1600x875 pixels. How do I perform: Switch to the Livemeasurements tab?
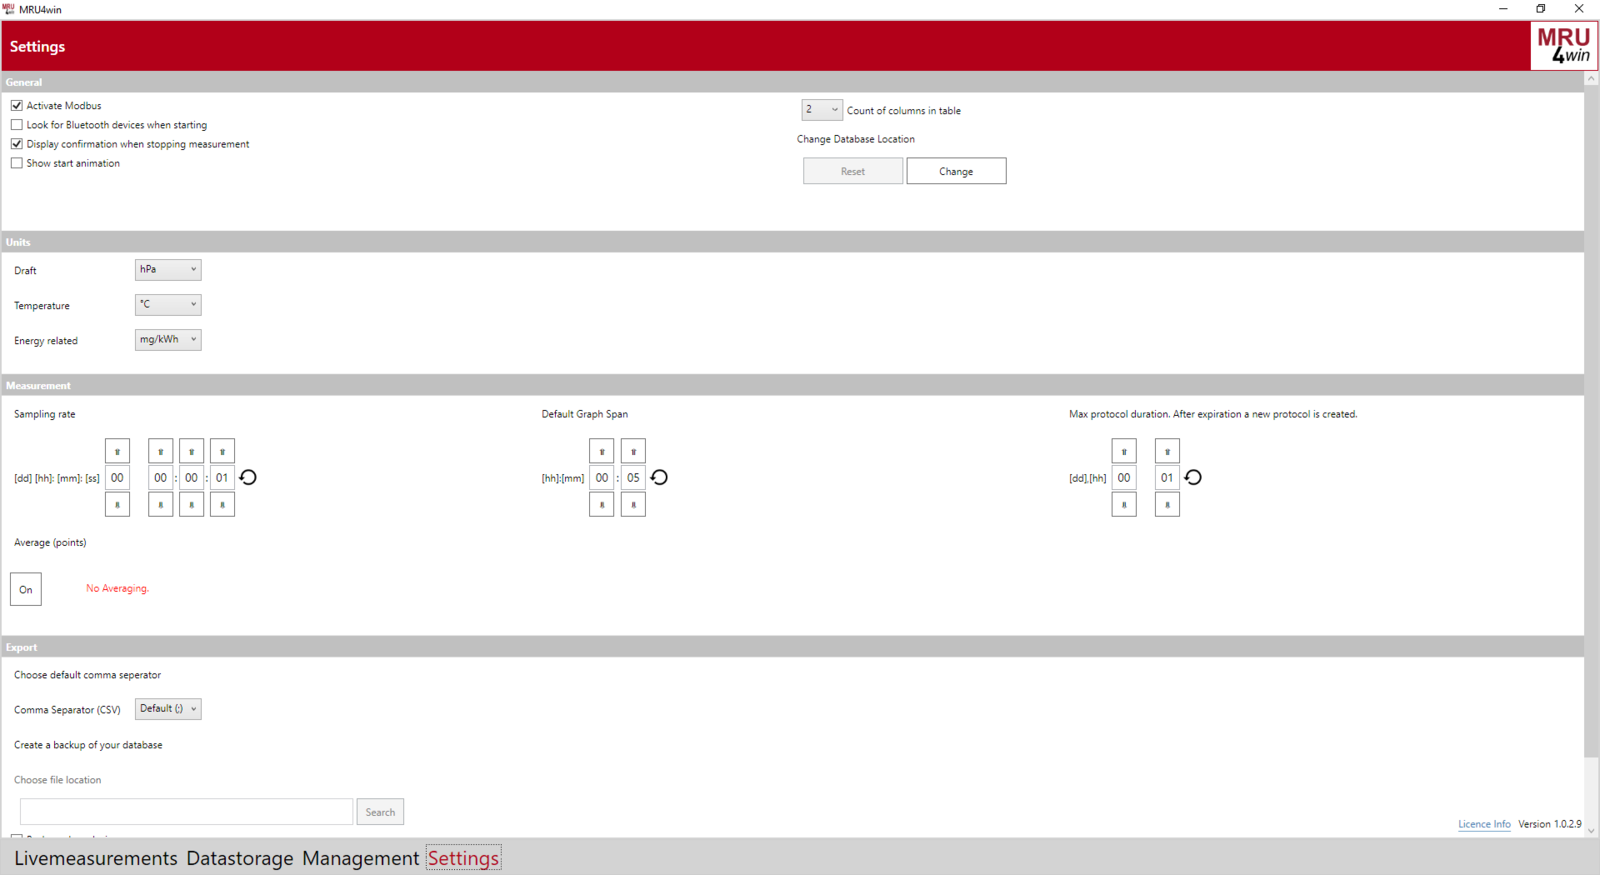click(95, 858)
